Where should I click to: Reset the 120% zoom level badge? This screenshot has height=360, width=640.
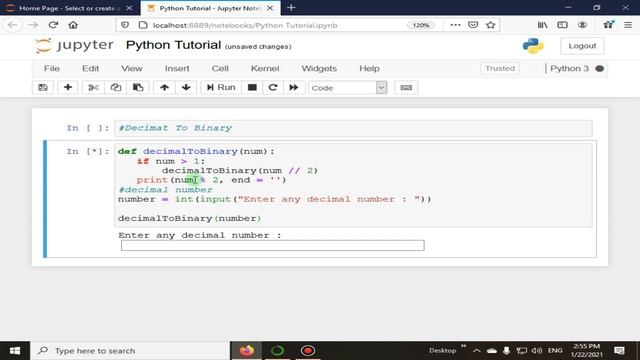tap(421, 25)
